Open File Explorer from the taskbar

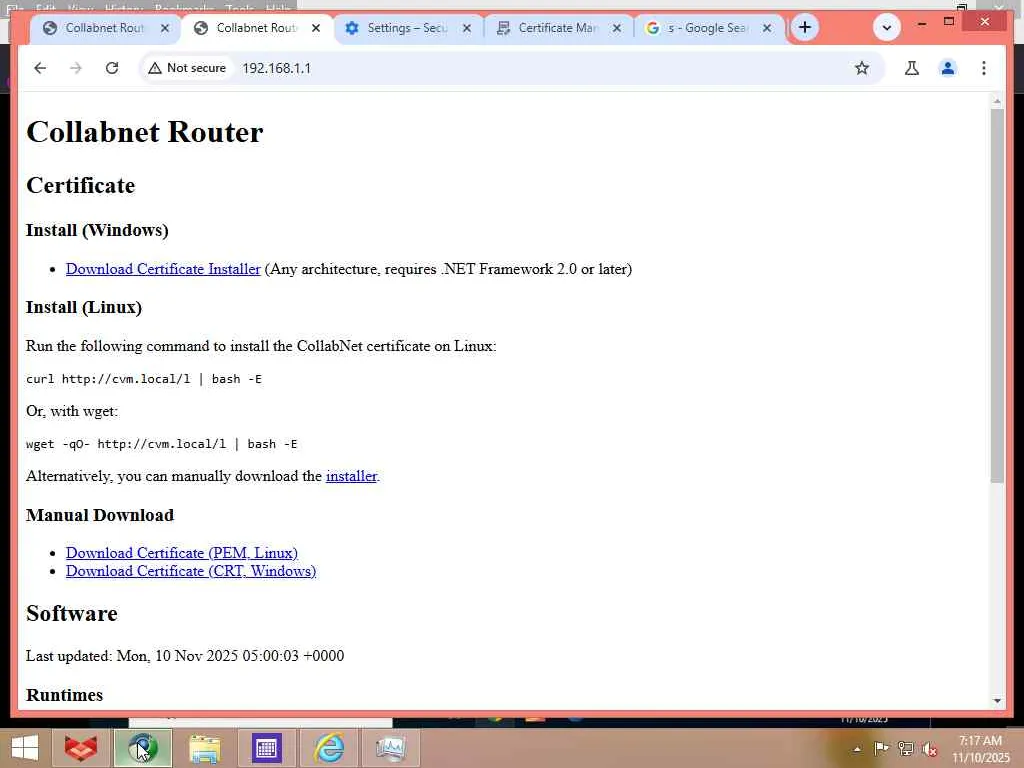click(x=204, y=748)
